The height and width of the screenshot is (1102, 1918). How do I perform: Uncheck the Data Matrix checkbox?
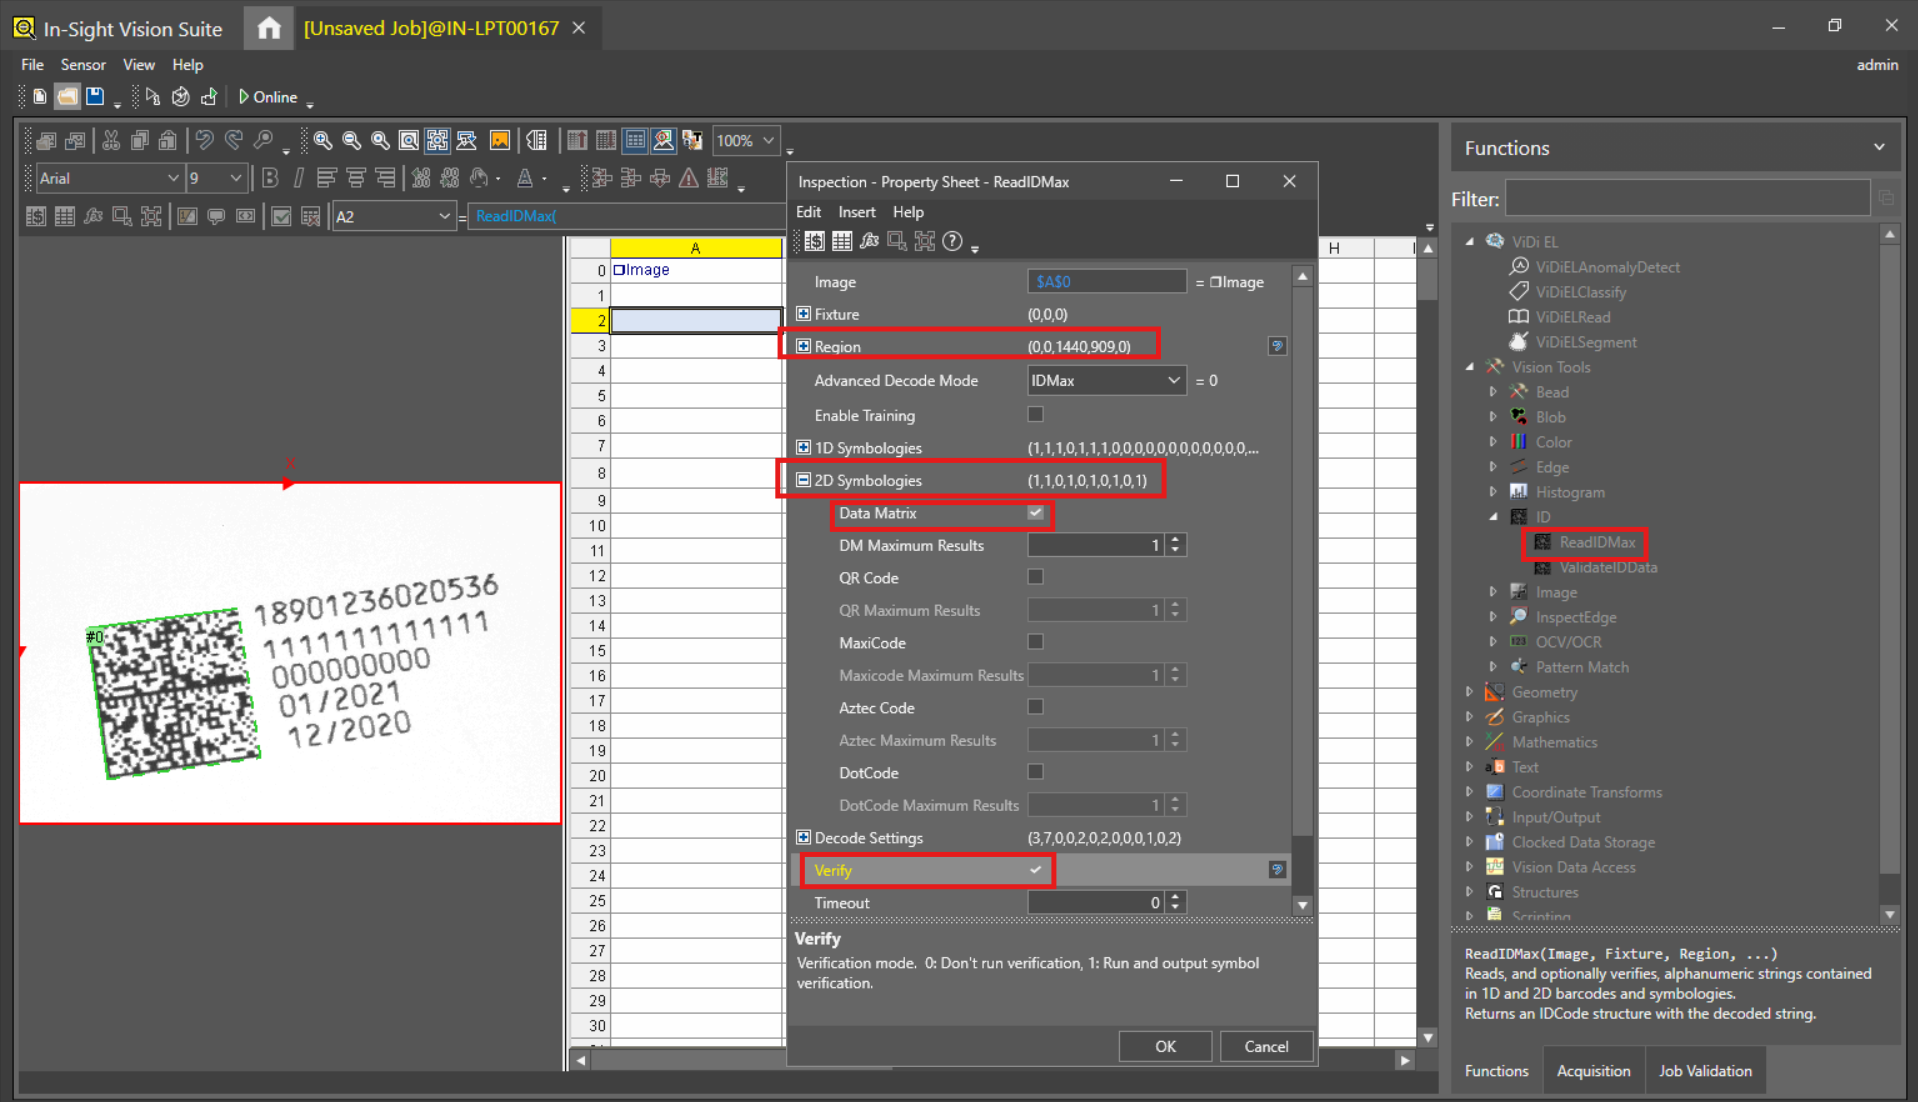1035,513
